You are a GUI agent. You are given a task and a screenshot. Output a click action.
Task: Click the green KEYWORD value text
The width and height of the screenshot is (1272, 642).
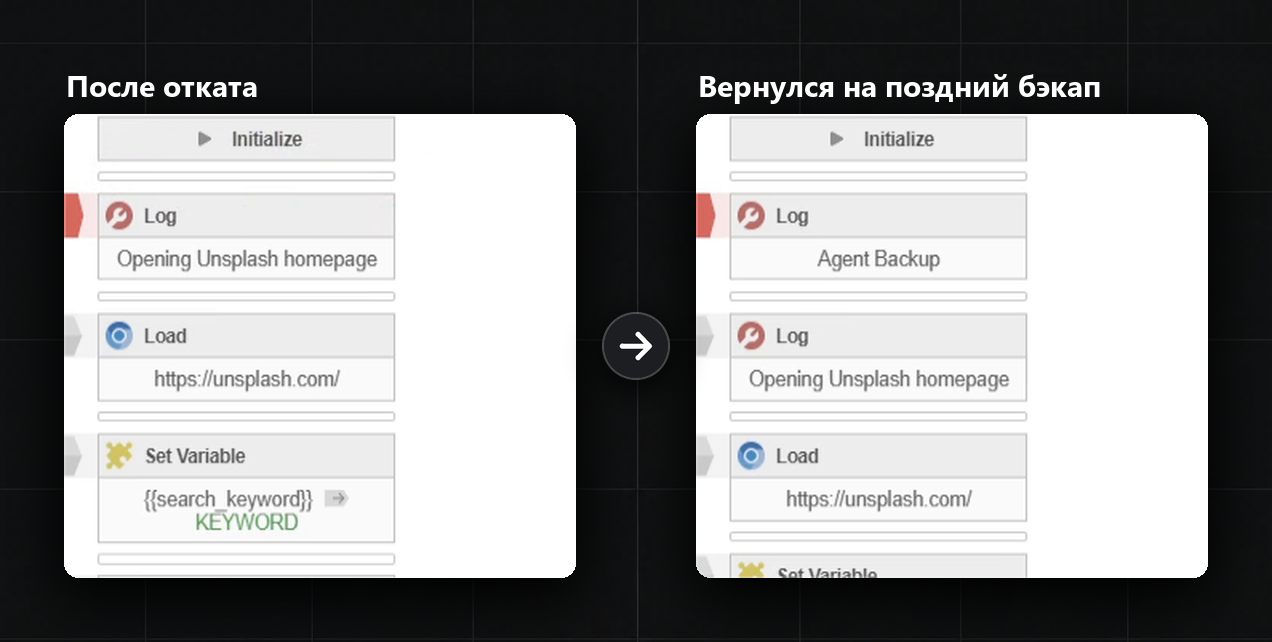(247, 522)
